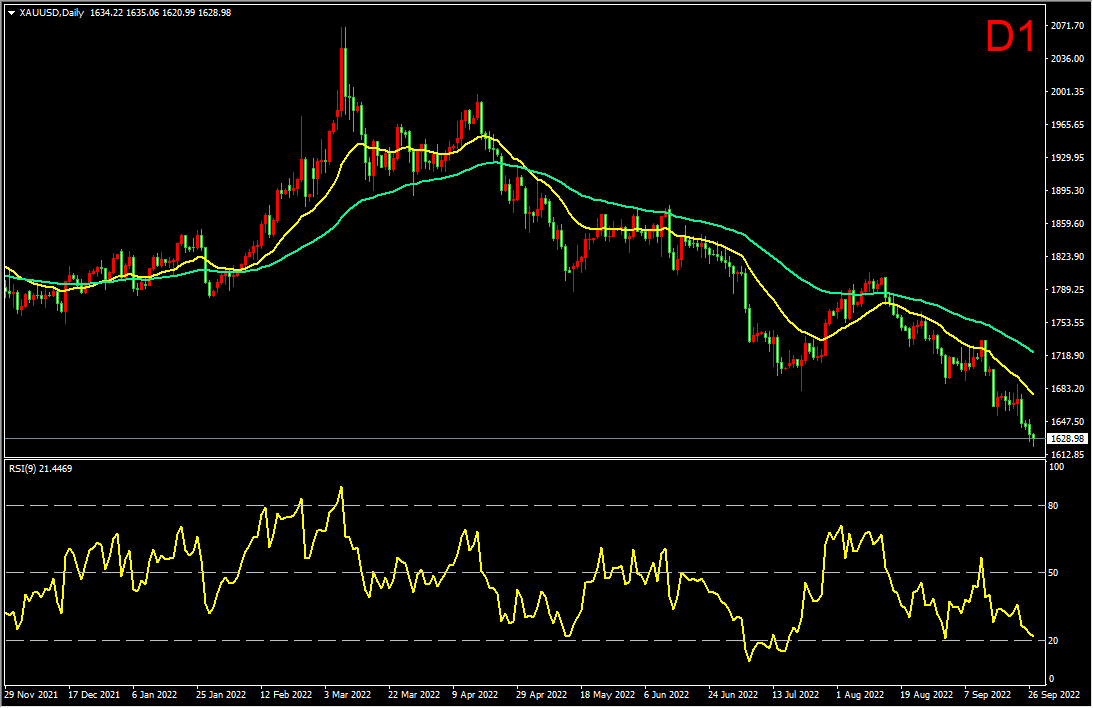Click the 19 Aug 2022 date label

click(x=926, y=695)
